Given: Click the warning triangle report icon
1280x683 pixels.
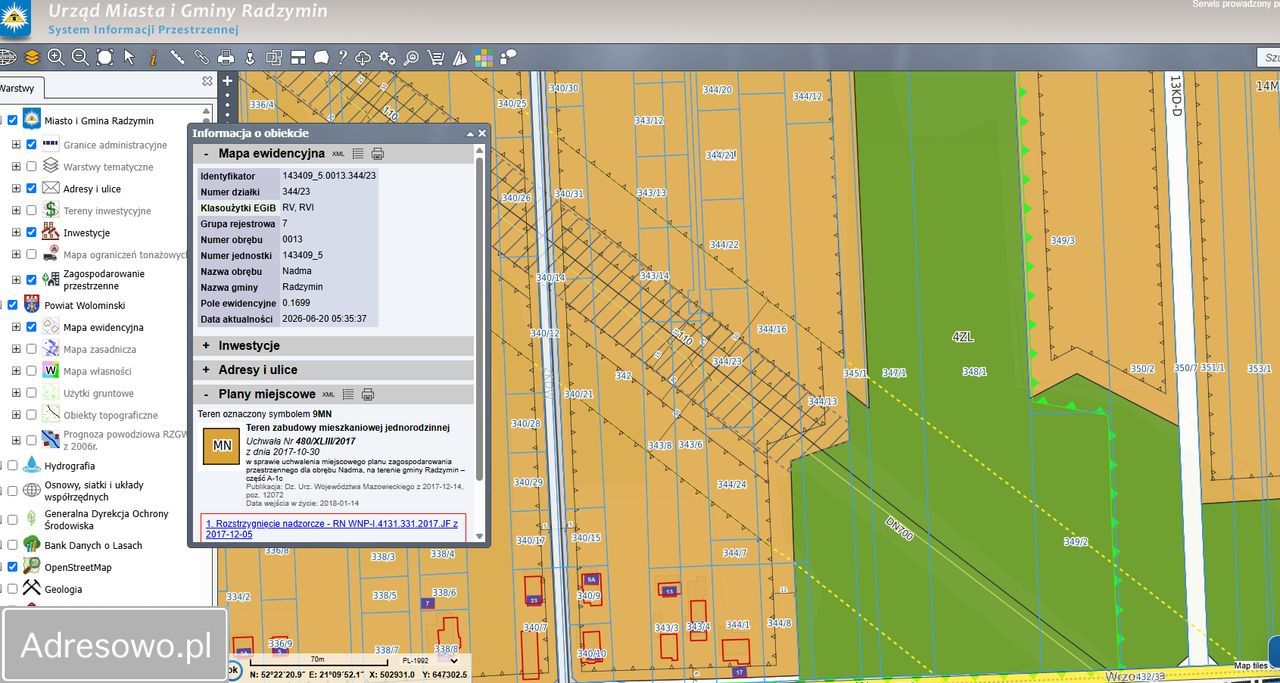Looking at the screenshot, I should [460, 57].
